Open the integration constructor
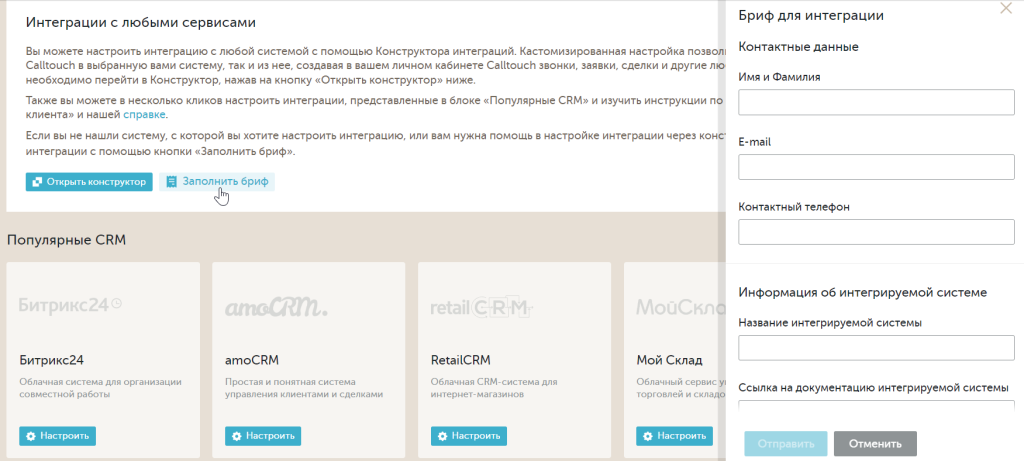The height and width of the screenshot is (461, 1024). pos(89,182)
